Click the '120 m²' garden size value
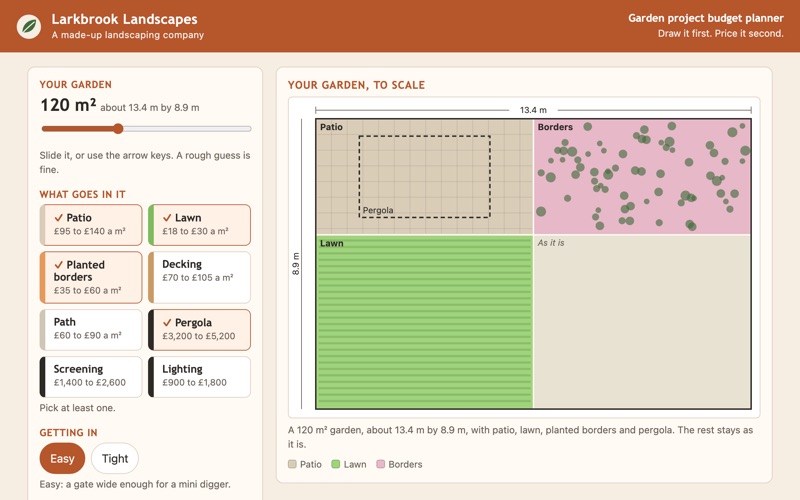The width and height of the screenshot is (800, 500). 68,105
